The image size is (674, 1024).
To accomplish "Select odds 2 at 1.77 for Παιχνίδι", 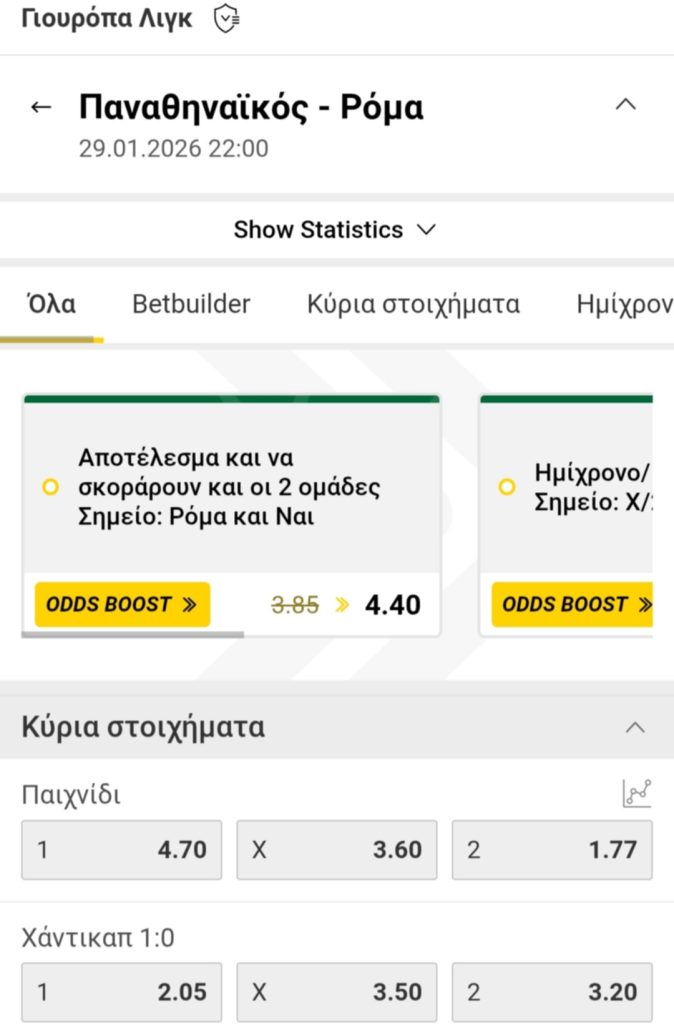I will click(551, 849).
